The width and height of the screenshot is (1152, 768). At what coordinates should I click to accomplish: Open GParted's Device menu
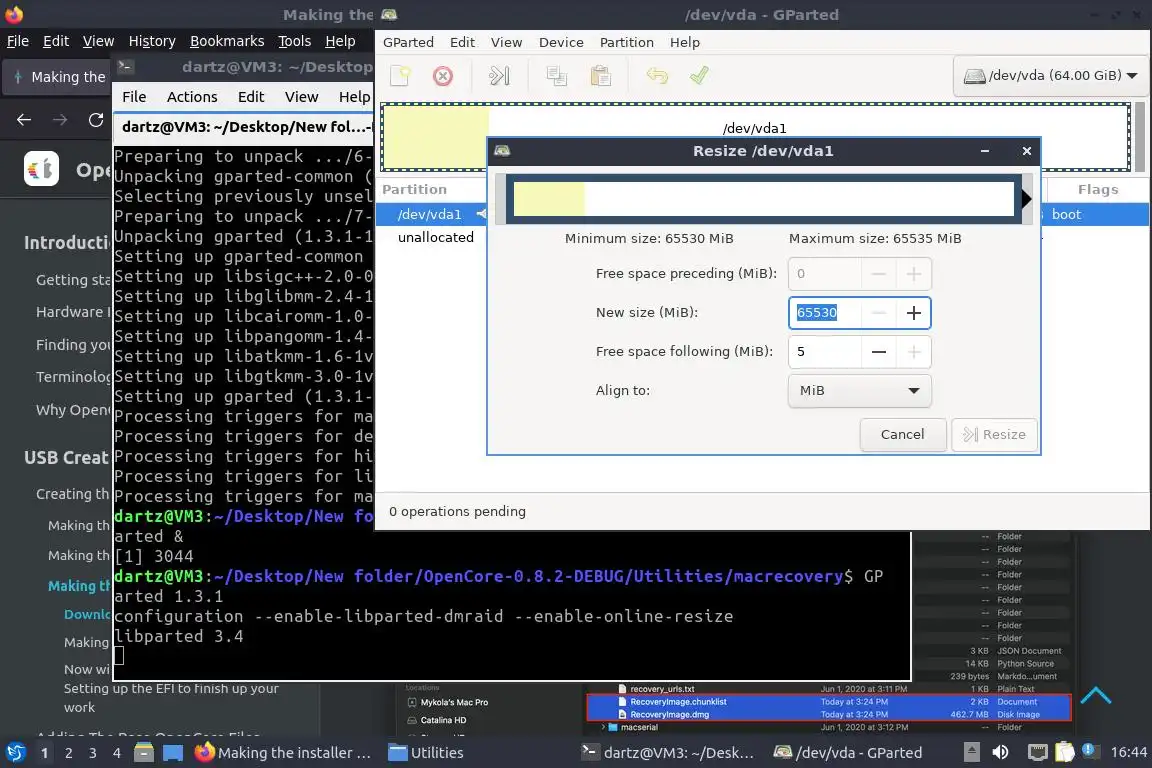[561, 43]
